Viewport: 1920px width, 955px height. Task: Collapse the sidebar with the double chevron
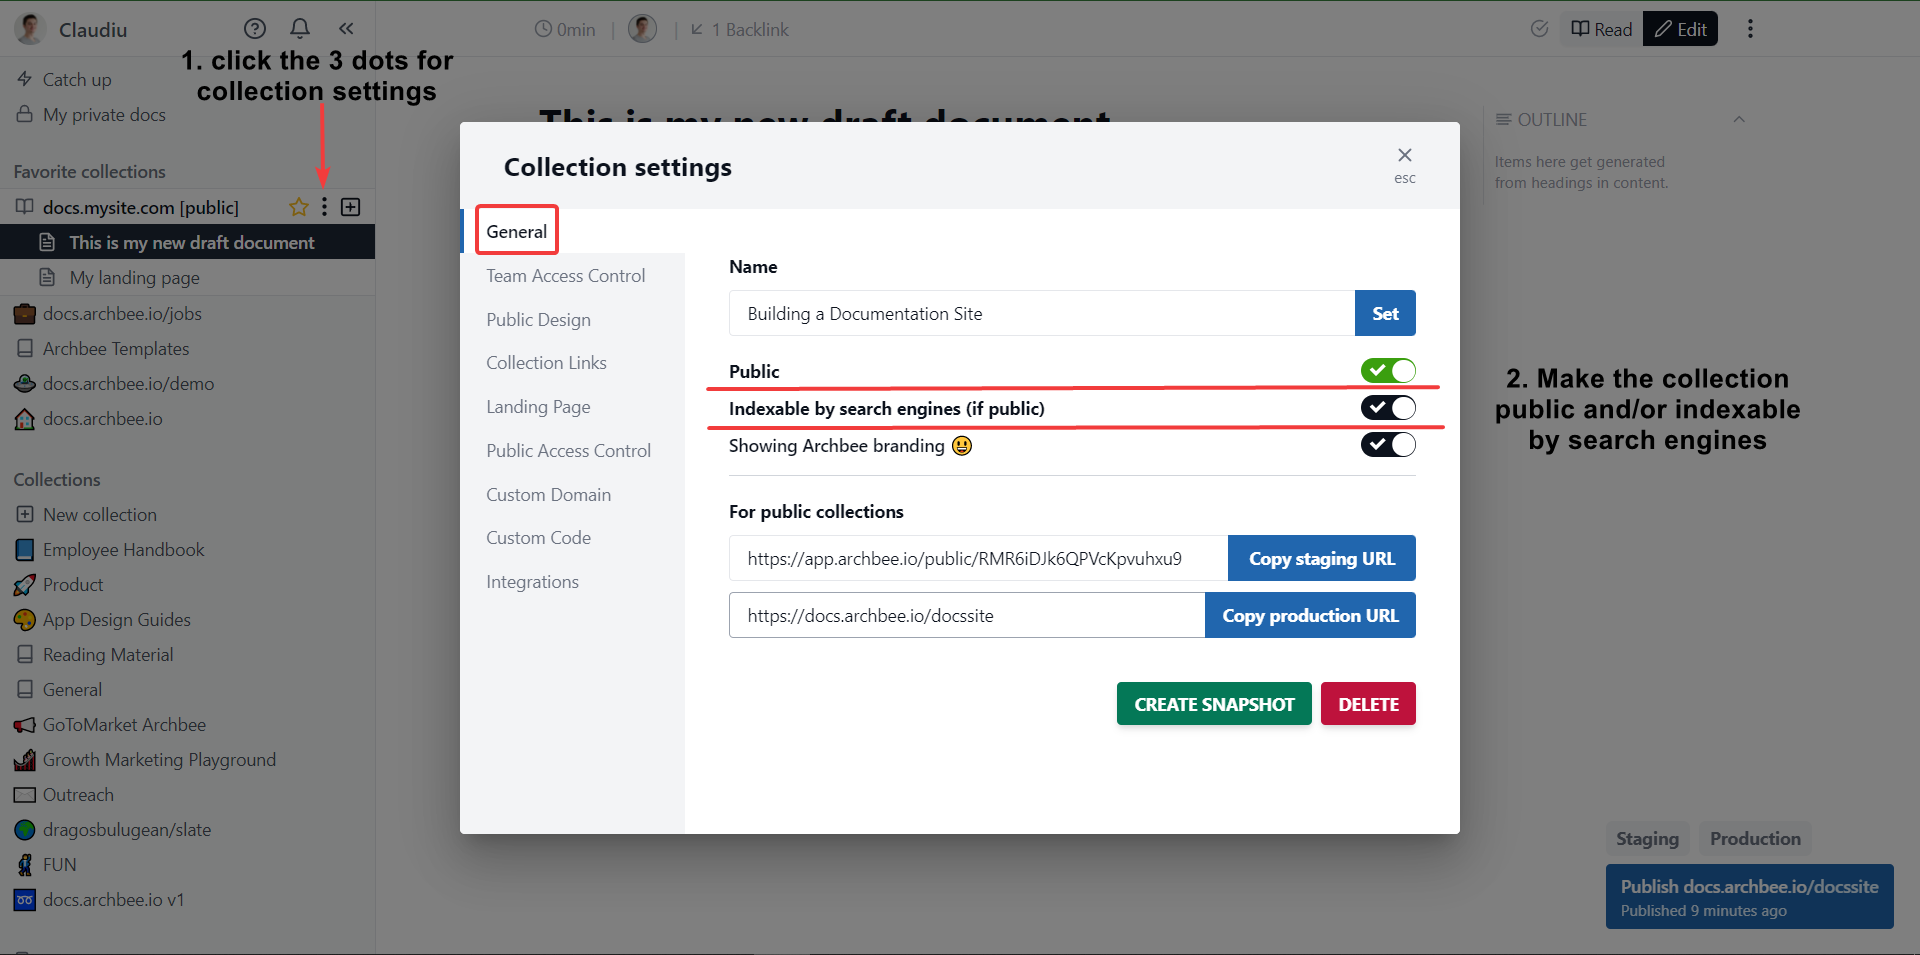click(x=346, y=28)
